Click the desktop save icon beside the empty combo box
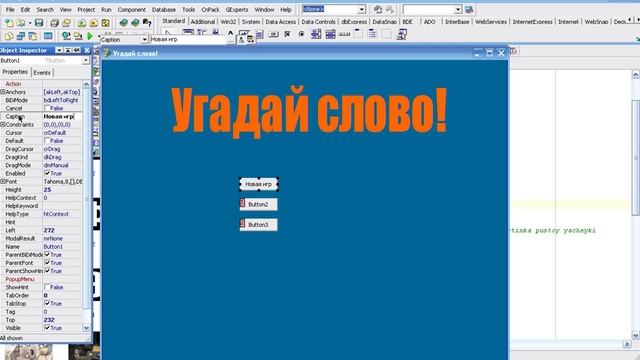The image size is (640, 360). click(x=469, y=9)
